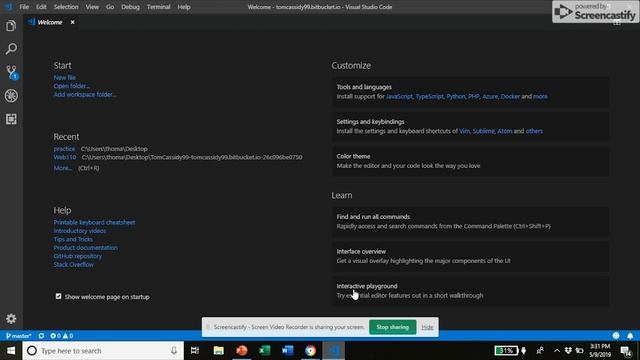Screen dimensions: 640x360
Task: Click the Visual Studio Code taskbar icon
Action: tap(333, 351)
